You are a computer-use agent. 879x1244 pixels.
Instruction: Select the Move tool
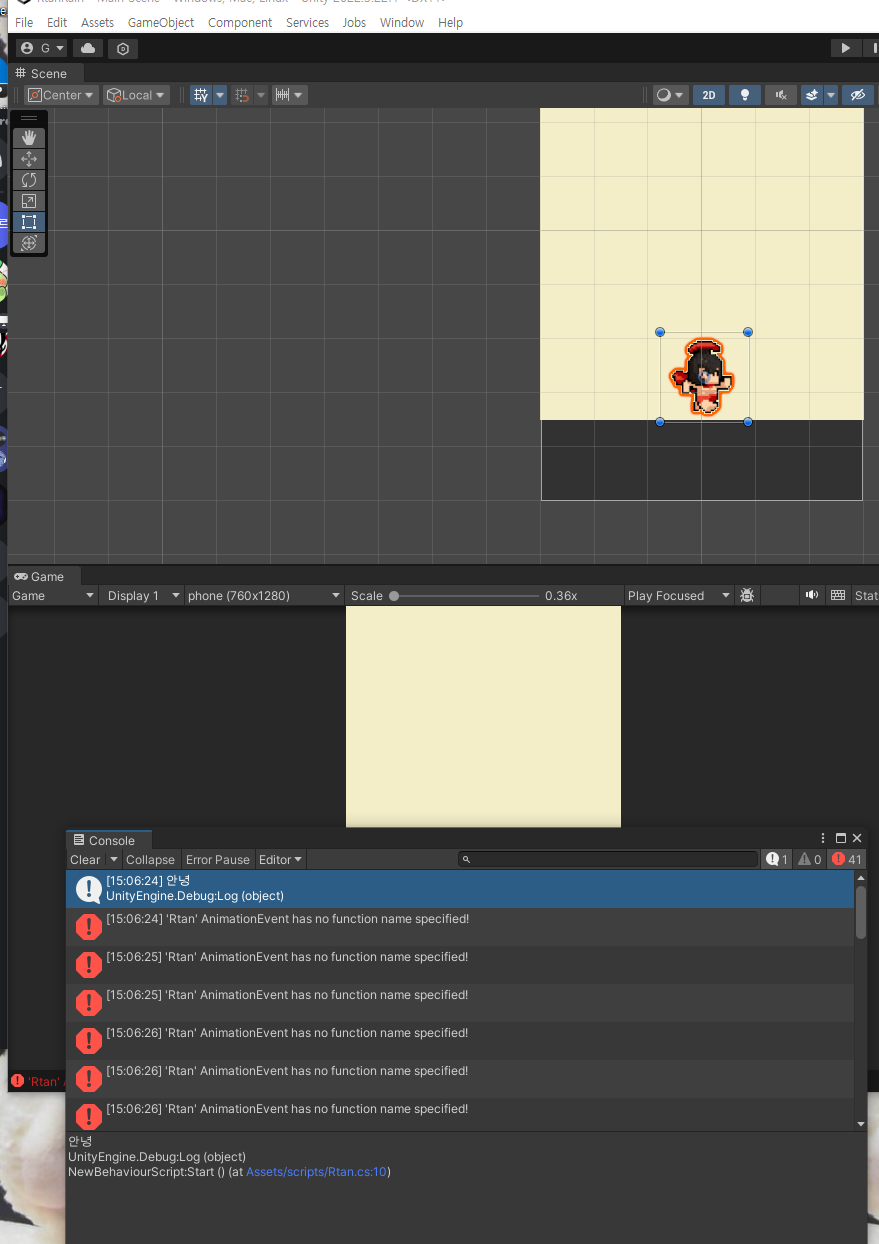click(29, 159)
